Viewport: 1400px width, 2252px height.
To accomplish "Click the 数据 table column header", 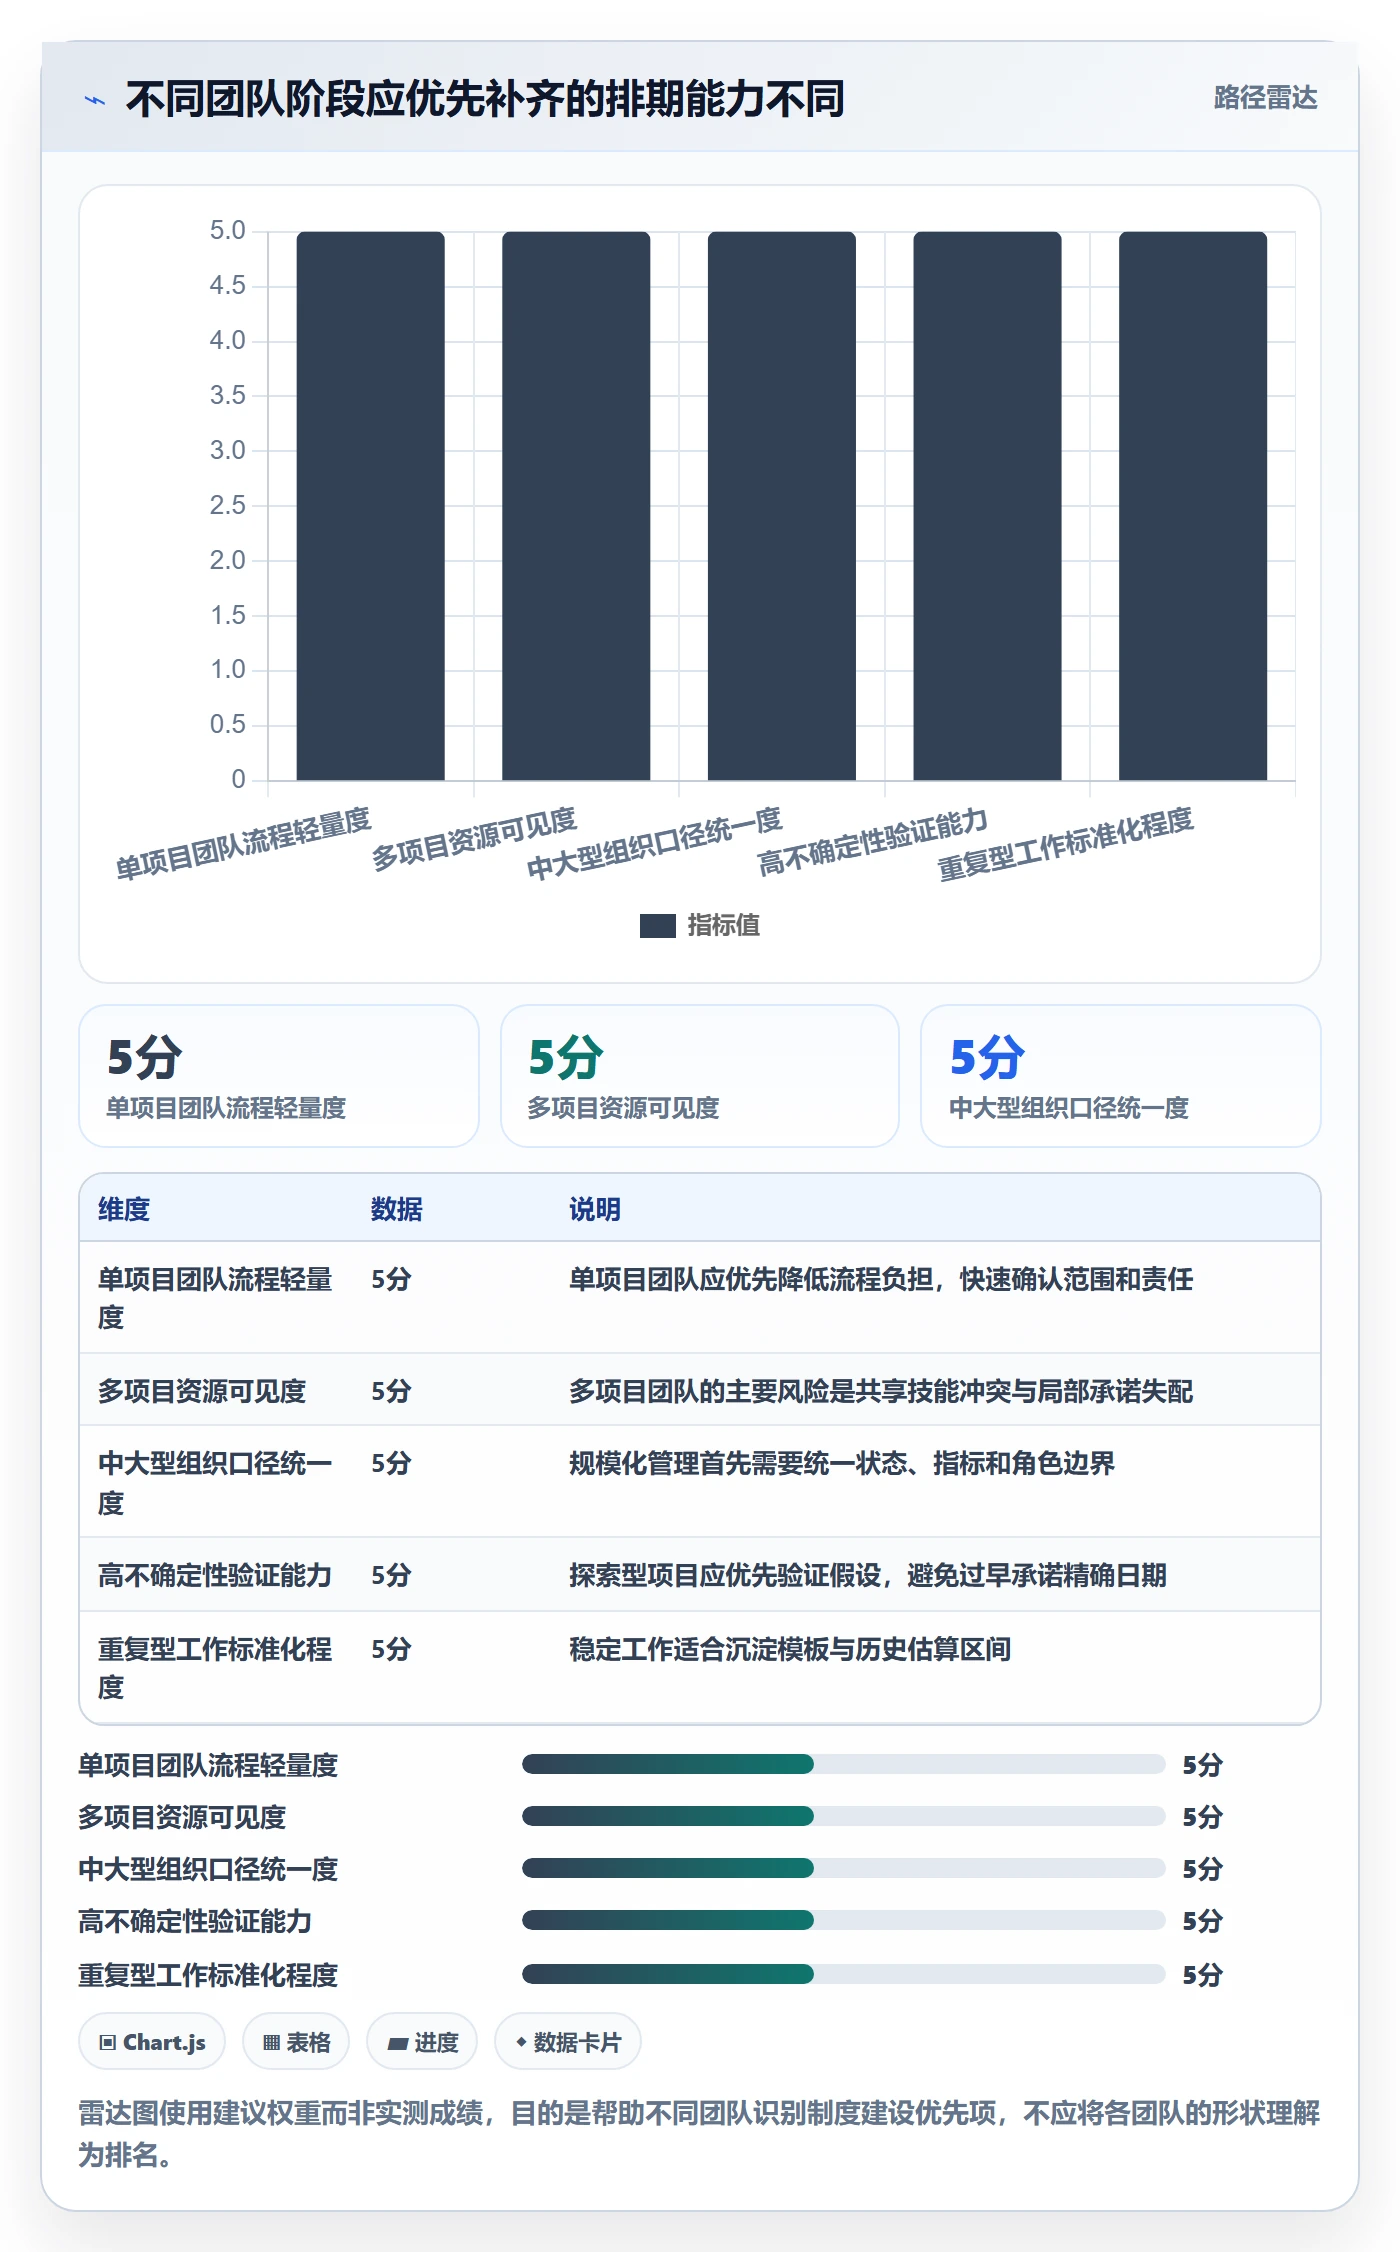I will point(397,1209).
